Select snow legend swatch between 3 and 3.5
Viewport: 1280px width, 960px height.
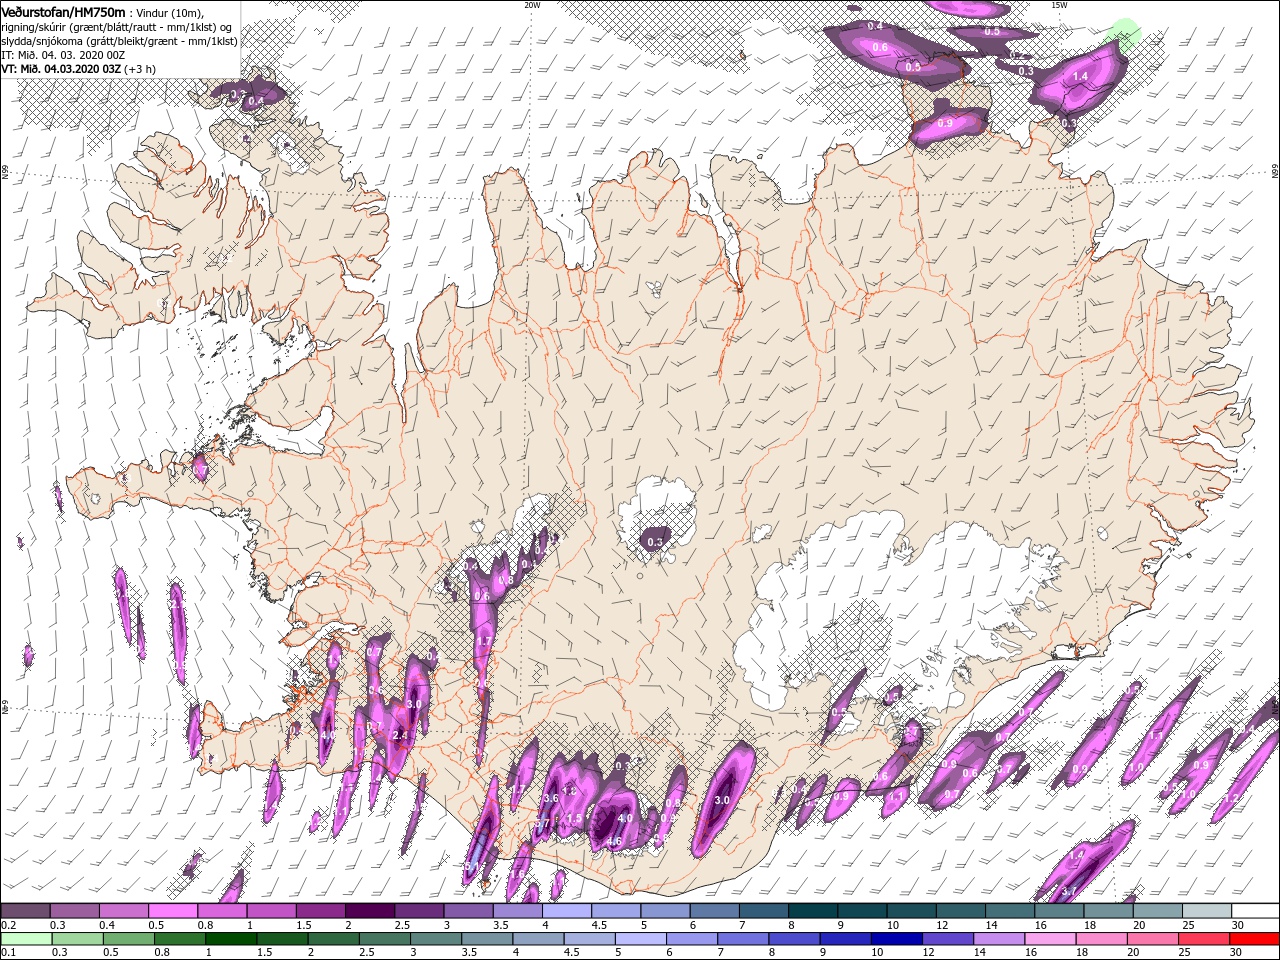[468, 911]
